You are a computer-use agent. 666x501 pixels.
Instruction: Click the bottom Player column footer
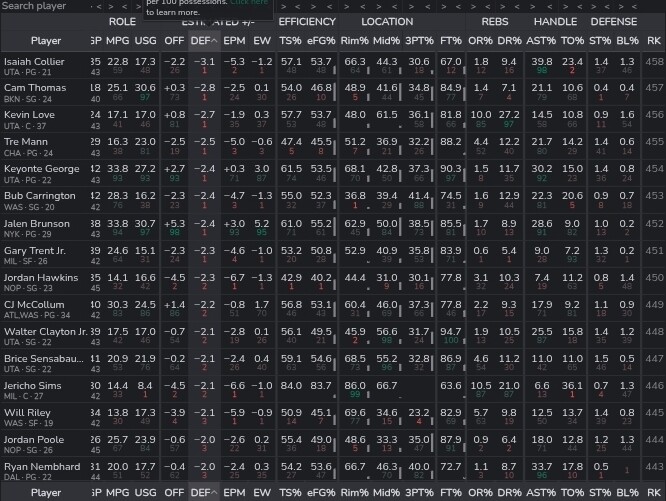(x=45, y=492)
